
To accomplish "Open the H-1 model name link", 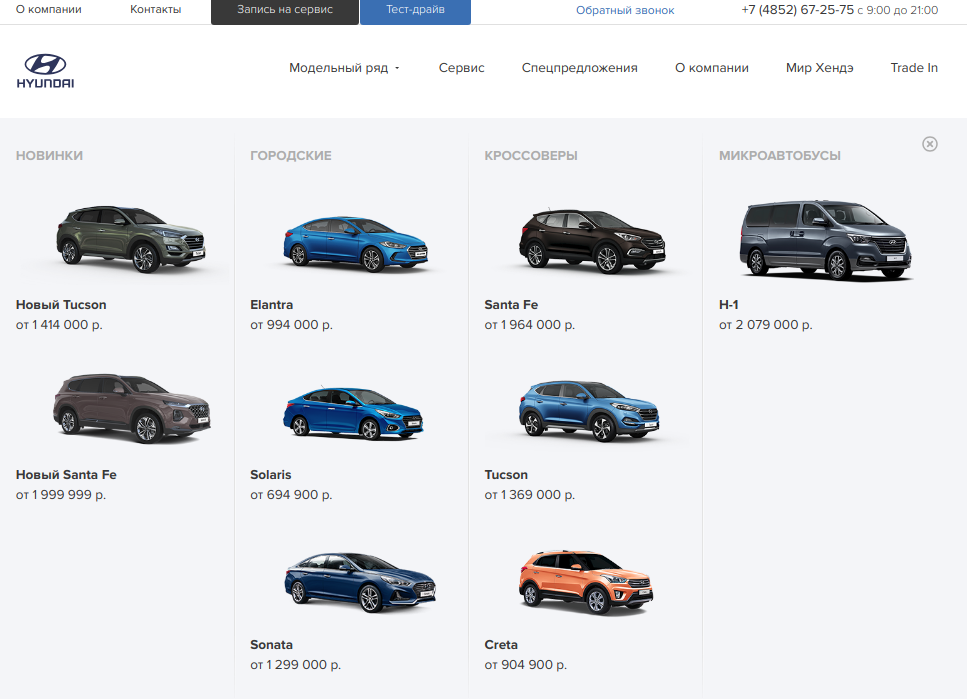I will coord(728,305).
